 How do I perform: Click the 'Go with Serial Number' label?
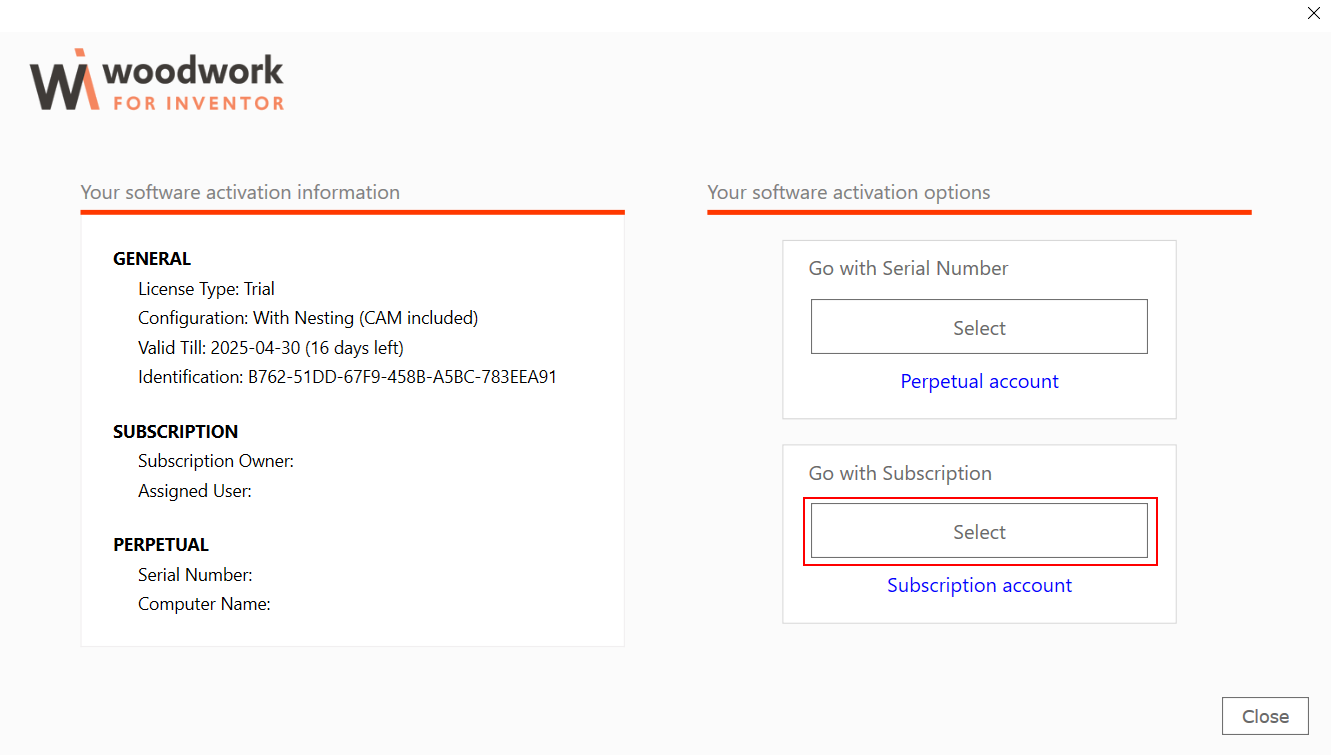[x=908, y=268]
